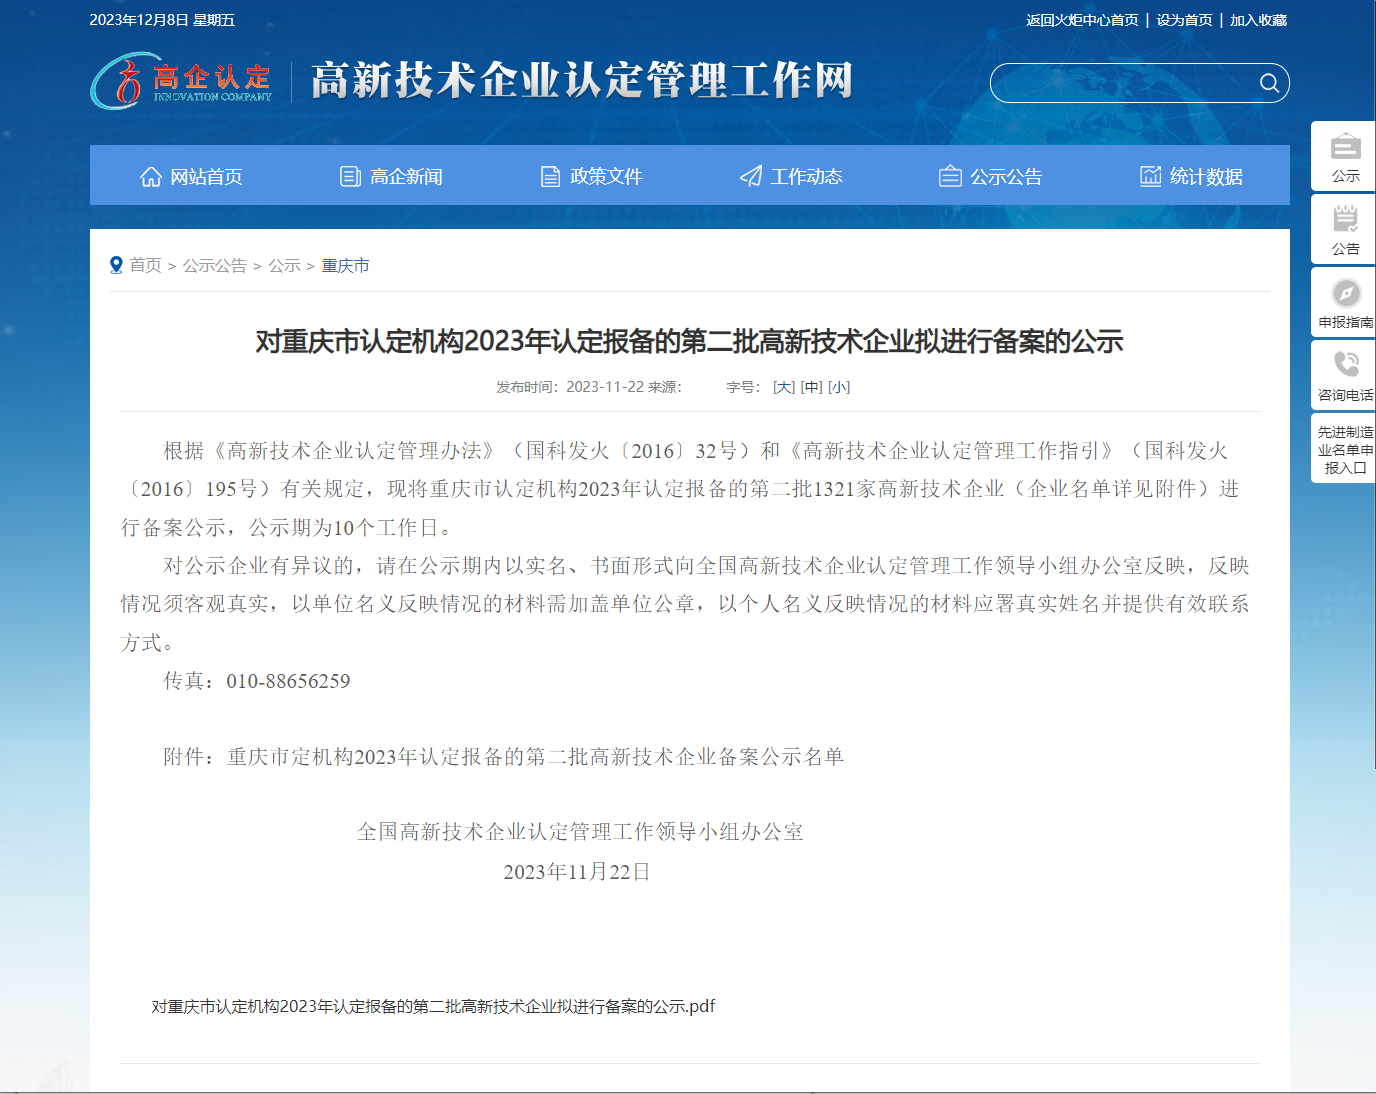Click the location pin breadcrumb icon

(x=116, y=265)
